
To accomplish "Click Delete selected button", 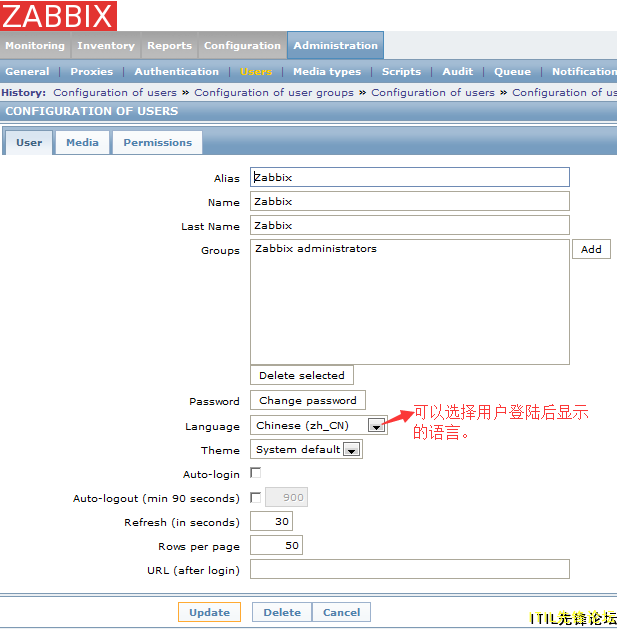I will point(302,375).
